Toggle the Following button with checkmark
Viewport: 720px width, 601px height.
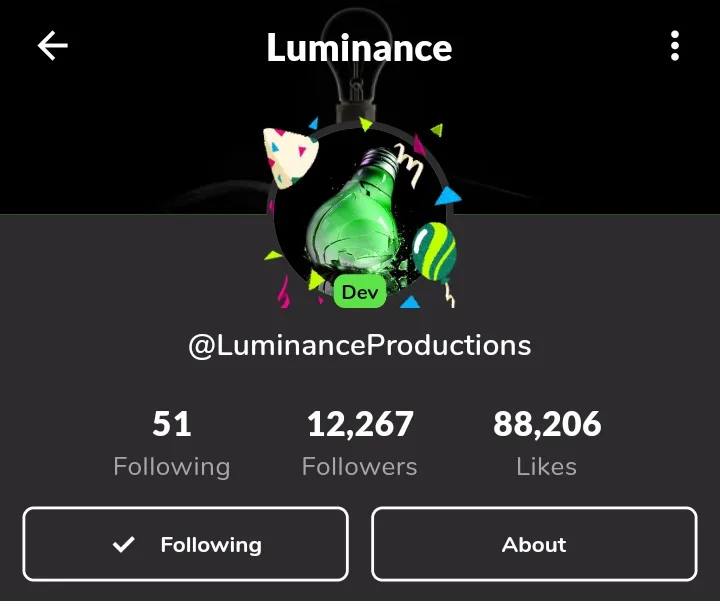(186, 544)
